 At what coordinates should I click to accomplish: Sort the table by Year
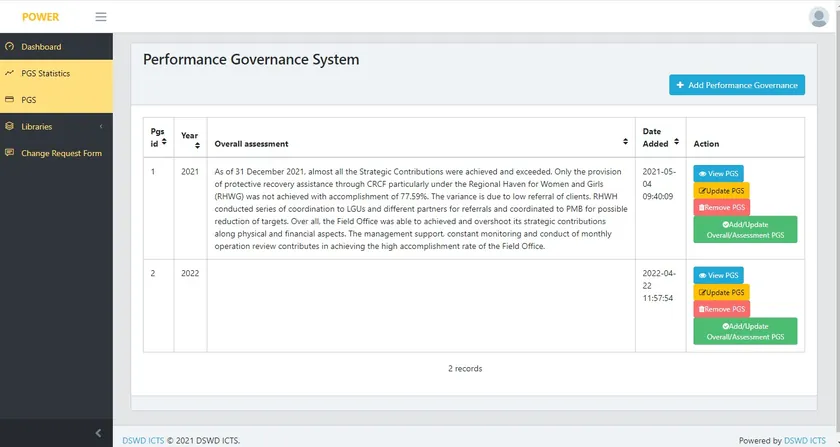198,145
